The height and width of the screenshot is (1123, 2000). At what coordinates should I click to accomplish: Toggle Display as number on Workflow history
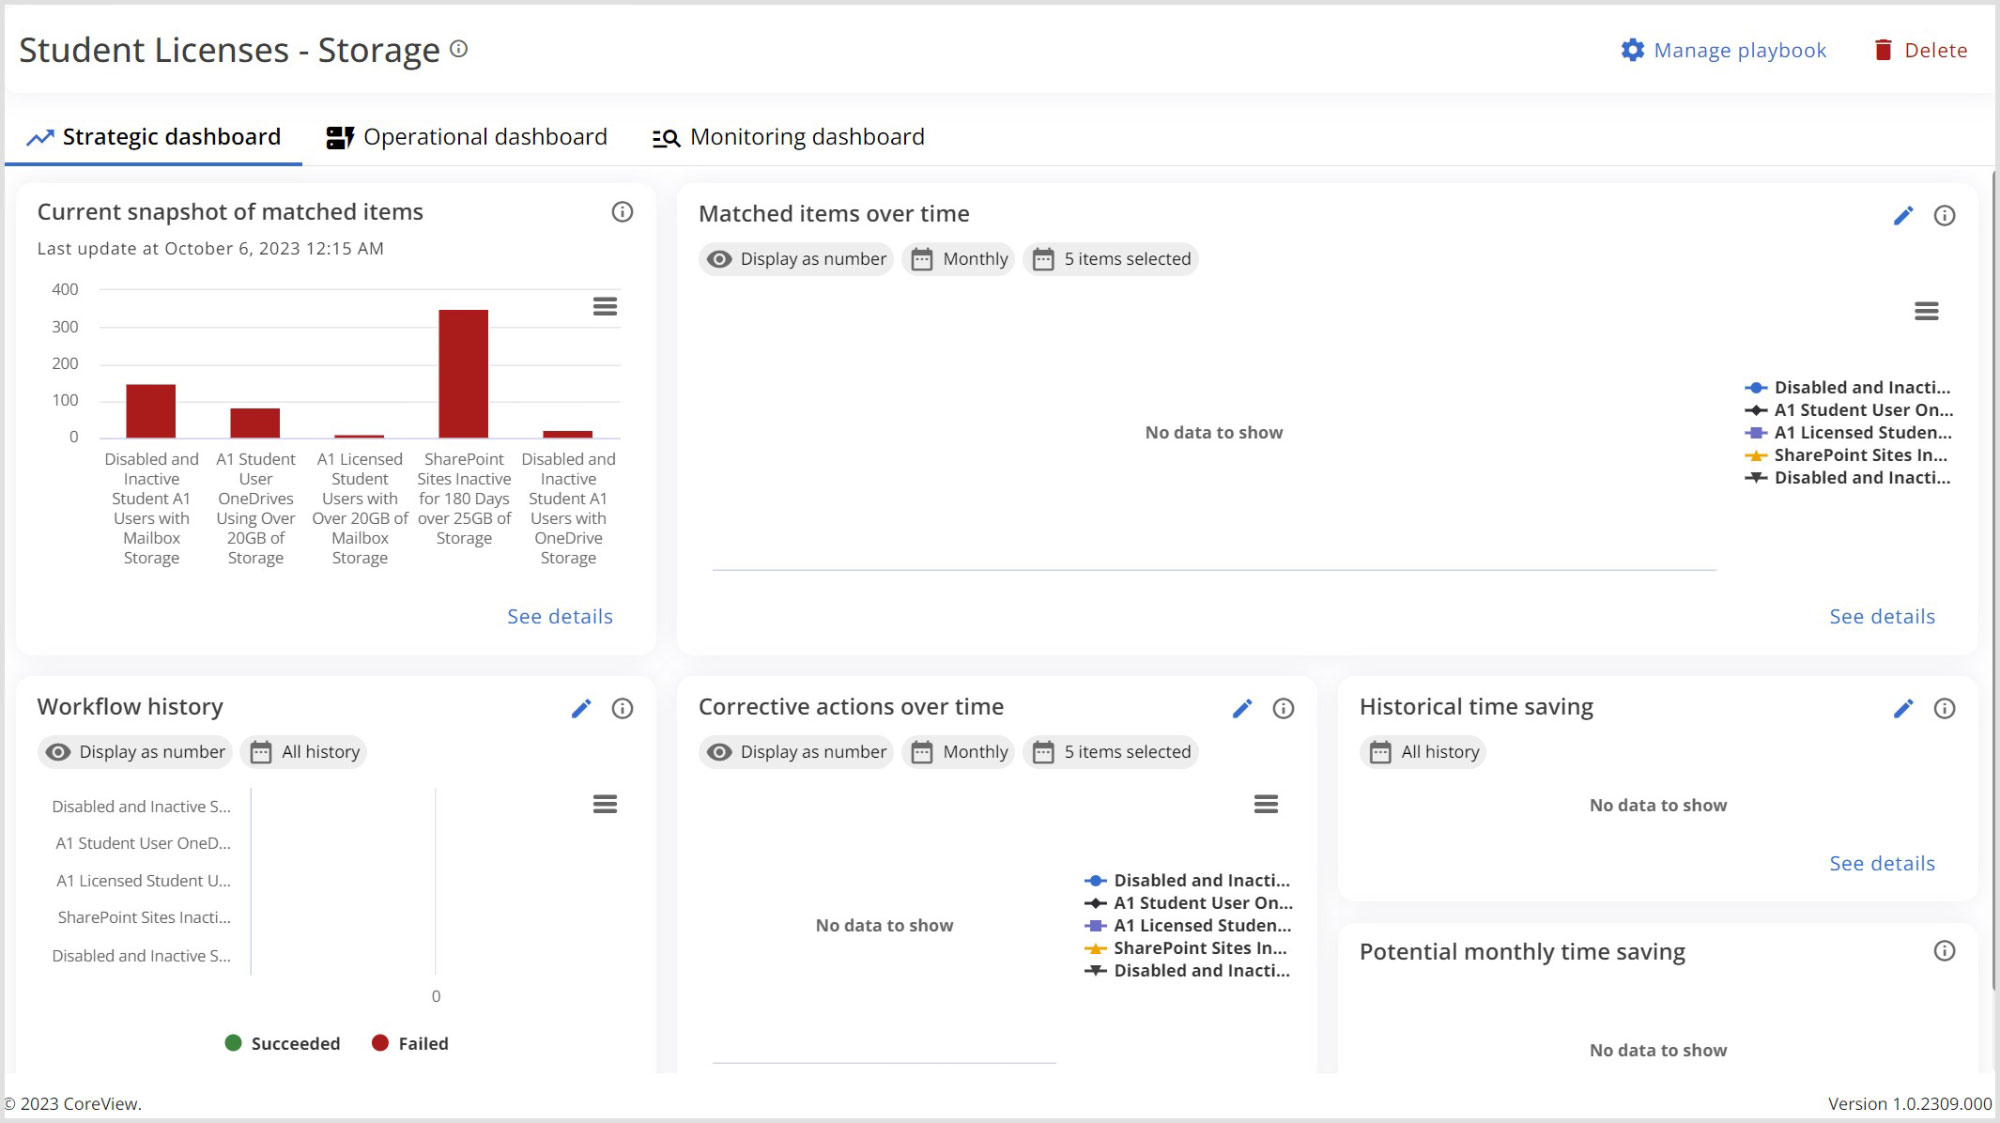[134, 751]
